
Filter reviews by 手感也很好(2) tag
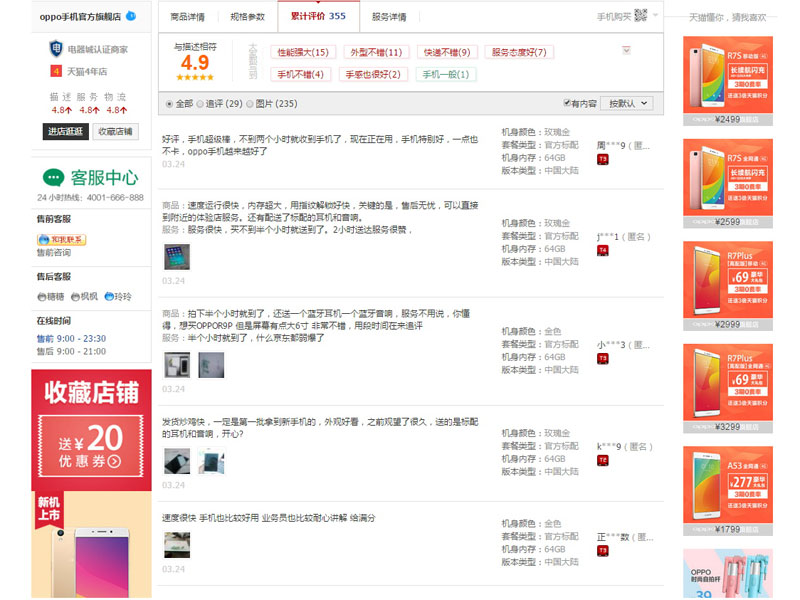point(373,74)
